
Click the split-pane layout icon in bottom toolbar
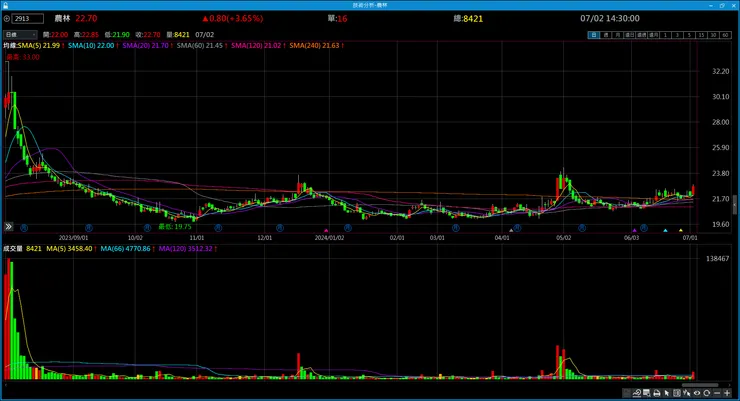(677, 393)
